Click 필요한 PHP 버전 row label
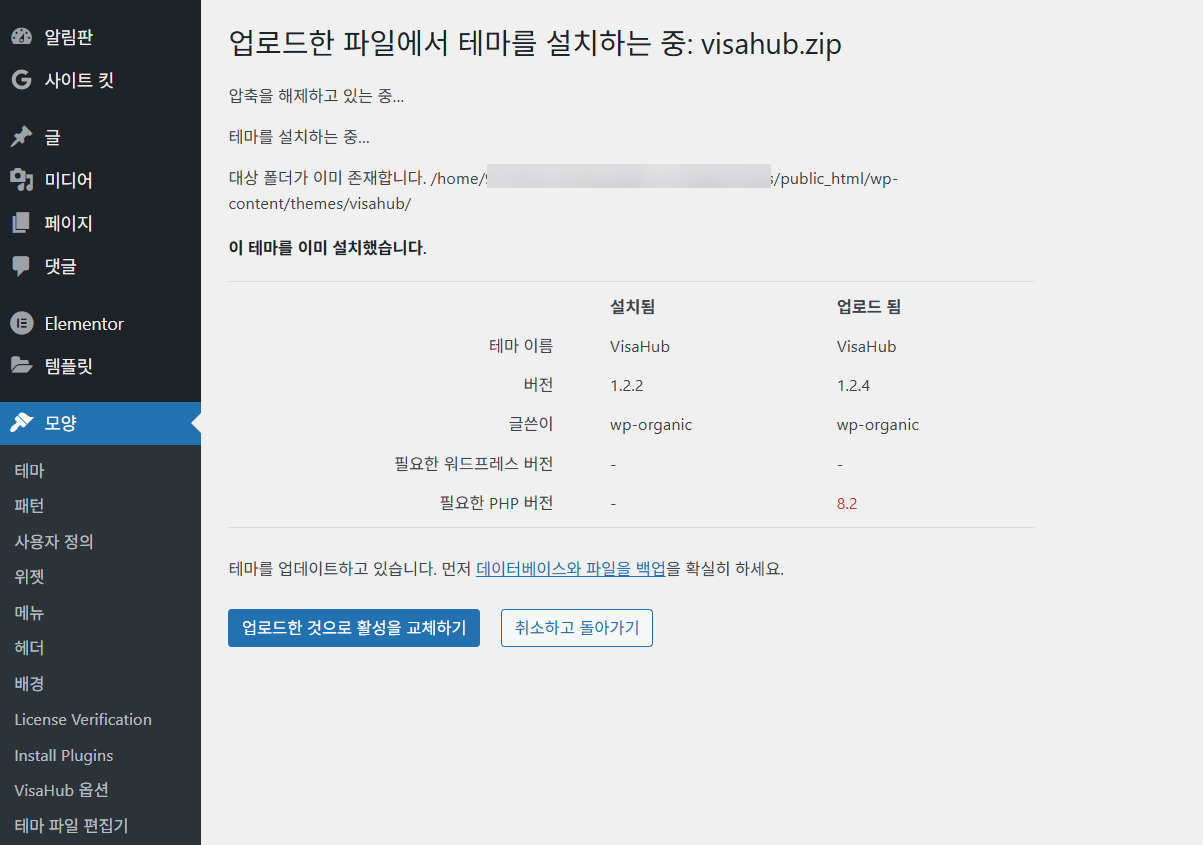 click(497, 503)
